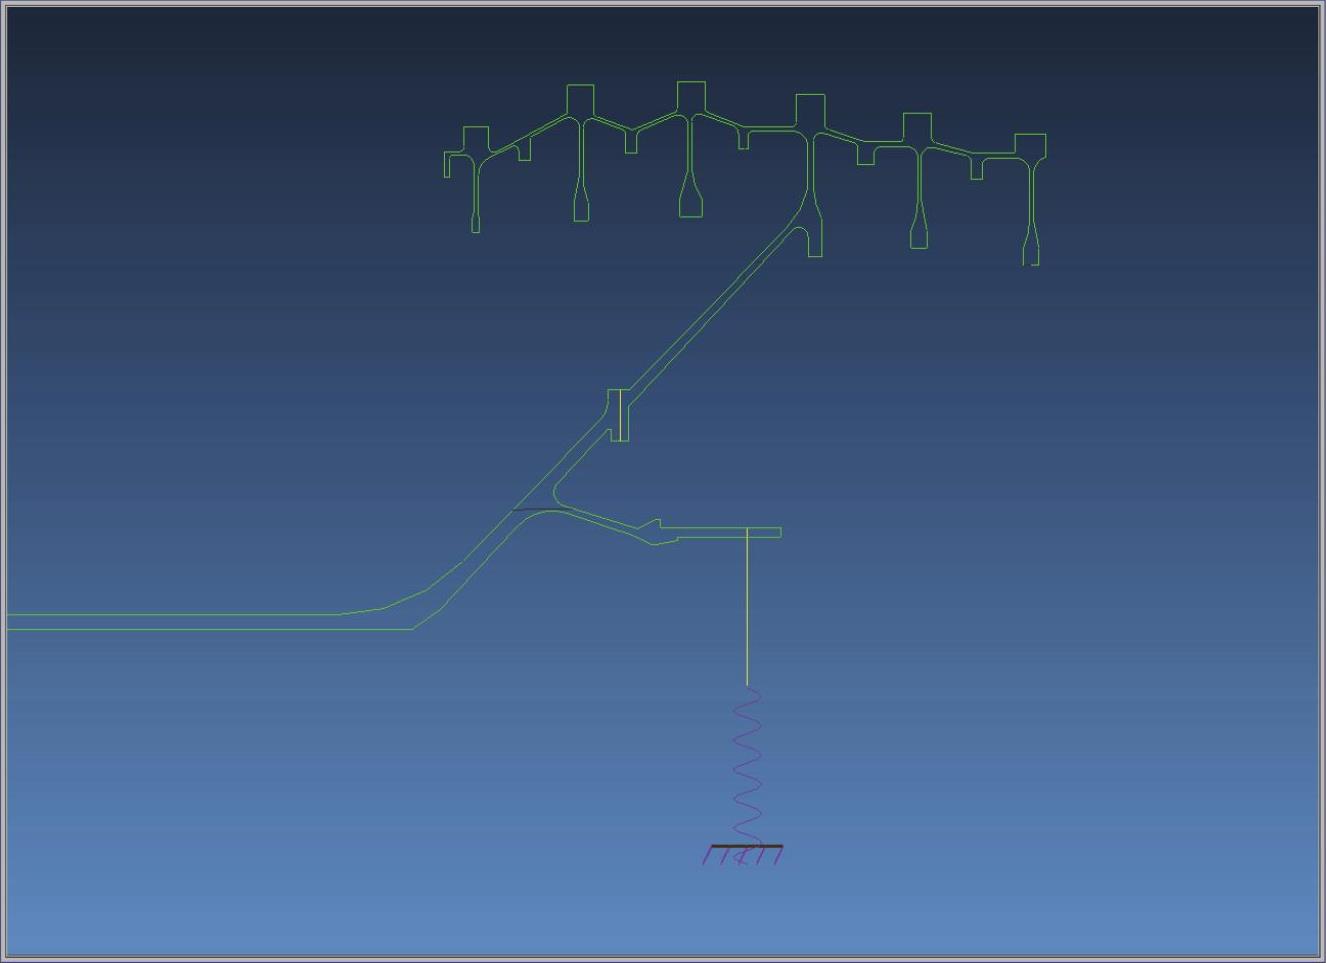This screenshot has width=1326, height=963.
Task: Select the square block atop the fourth disk
Action: [810, 109]
